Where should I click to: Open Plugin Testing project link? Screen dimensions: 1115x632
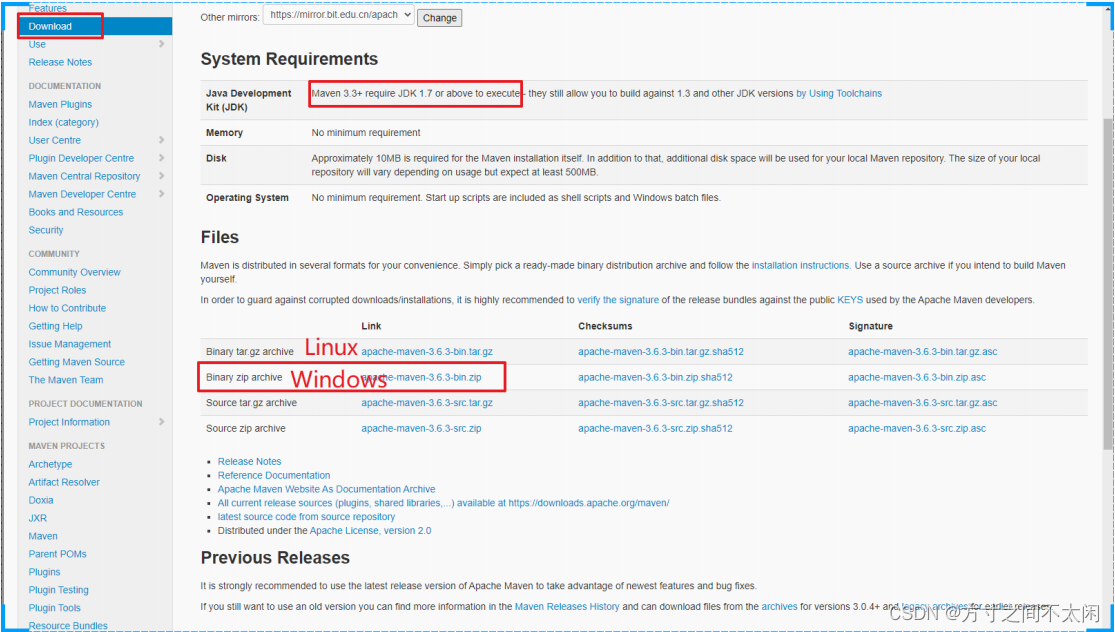click(58, 589)
